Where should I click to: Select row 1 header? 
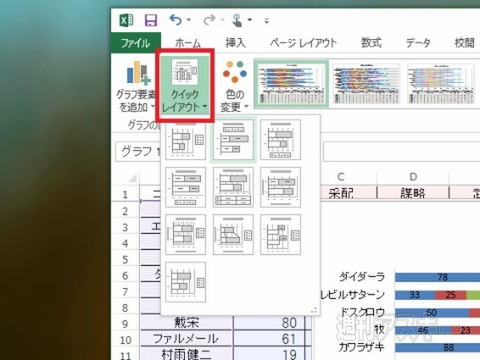[x=125, y=194]
